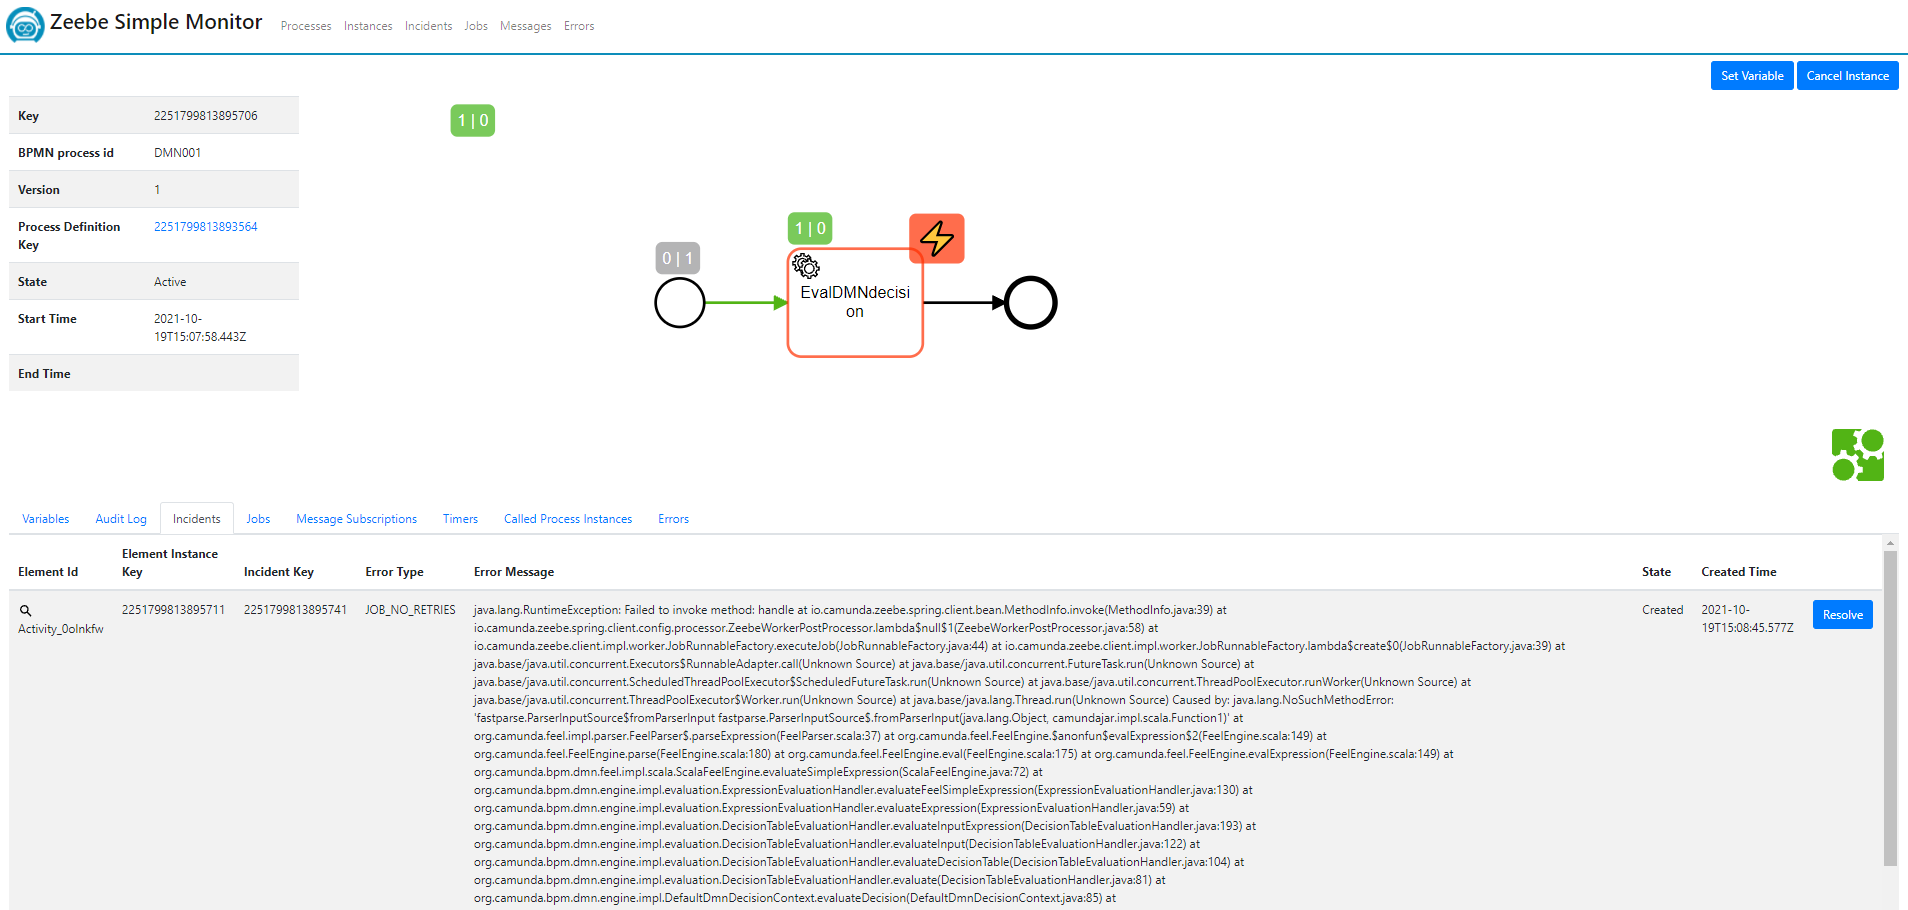The width and height of the screenshot is (1908, 910).
Task: Open process definition key 2251799813893564 link
Action: coord(205,226)
